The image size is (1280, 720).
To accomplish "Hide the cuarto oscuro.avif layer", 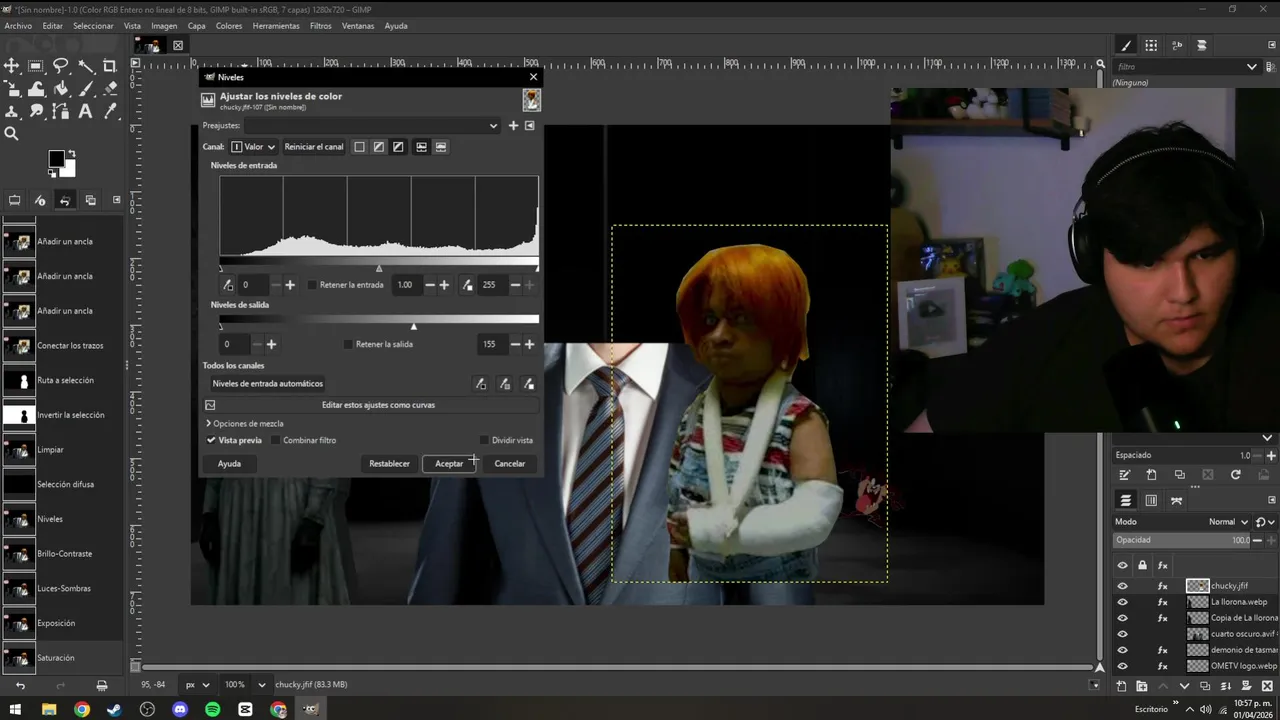I will [x=1122, y=634].
